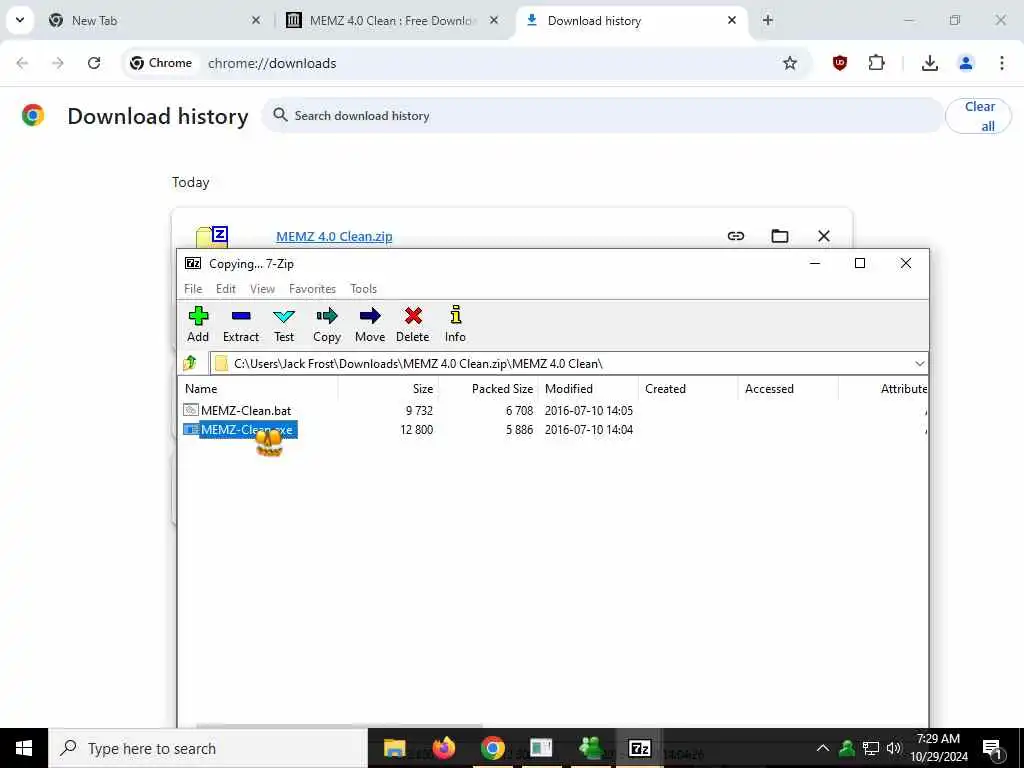Reload the Chrome downloads page
The width and height of the screenshot is (1024, 768).
click(94, 63)
